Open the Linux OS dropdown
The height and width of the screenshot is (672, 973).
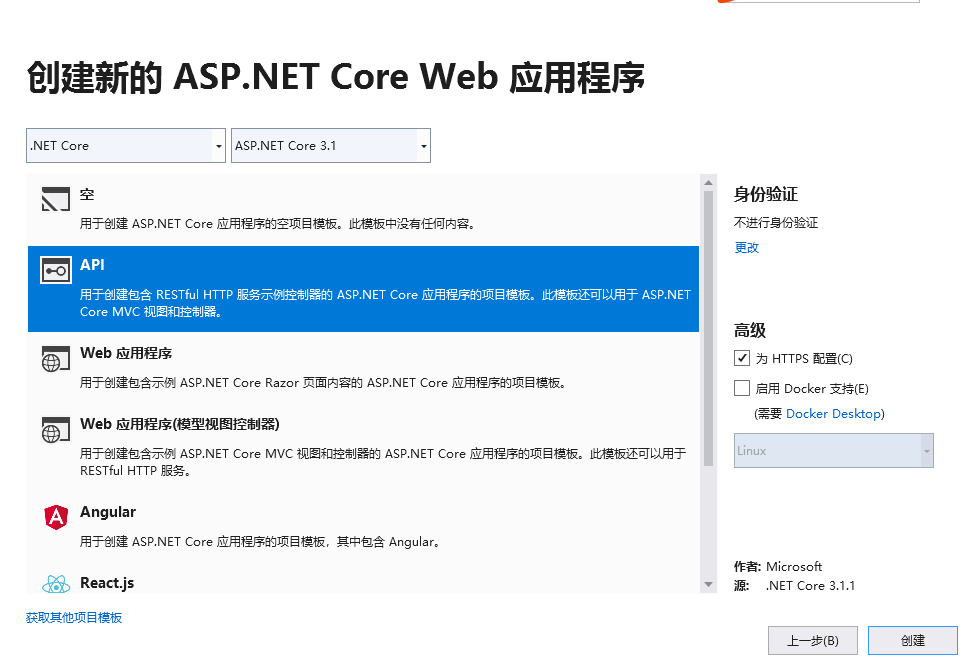(833, 450)
